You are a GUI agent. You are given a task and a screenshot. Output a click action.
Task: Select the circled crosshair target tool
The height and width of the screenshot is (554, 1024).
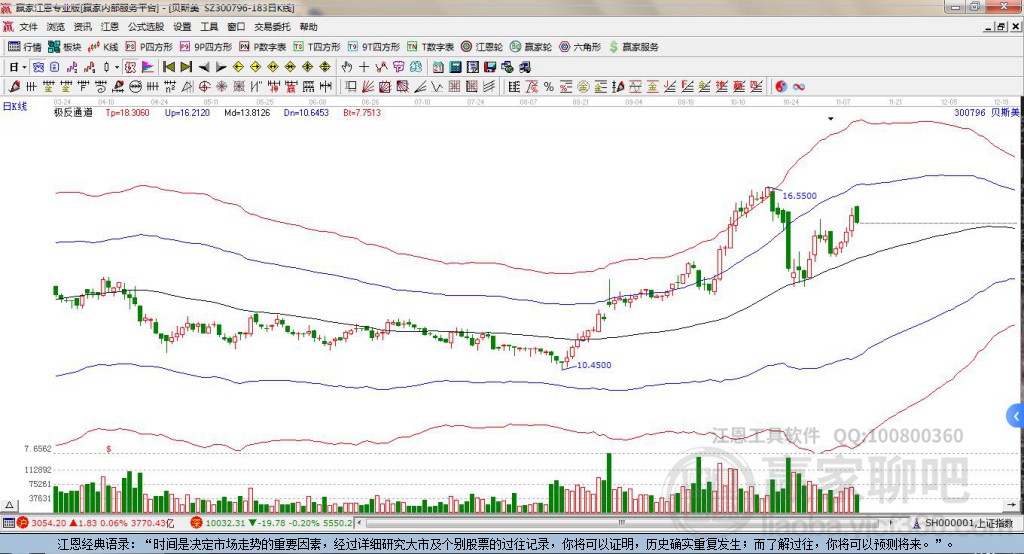click(204, 86)
